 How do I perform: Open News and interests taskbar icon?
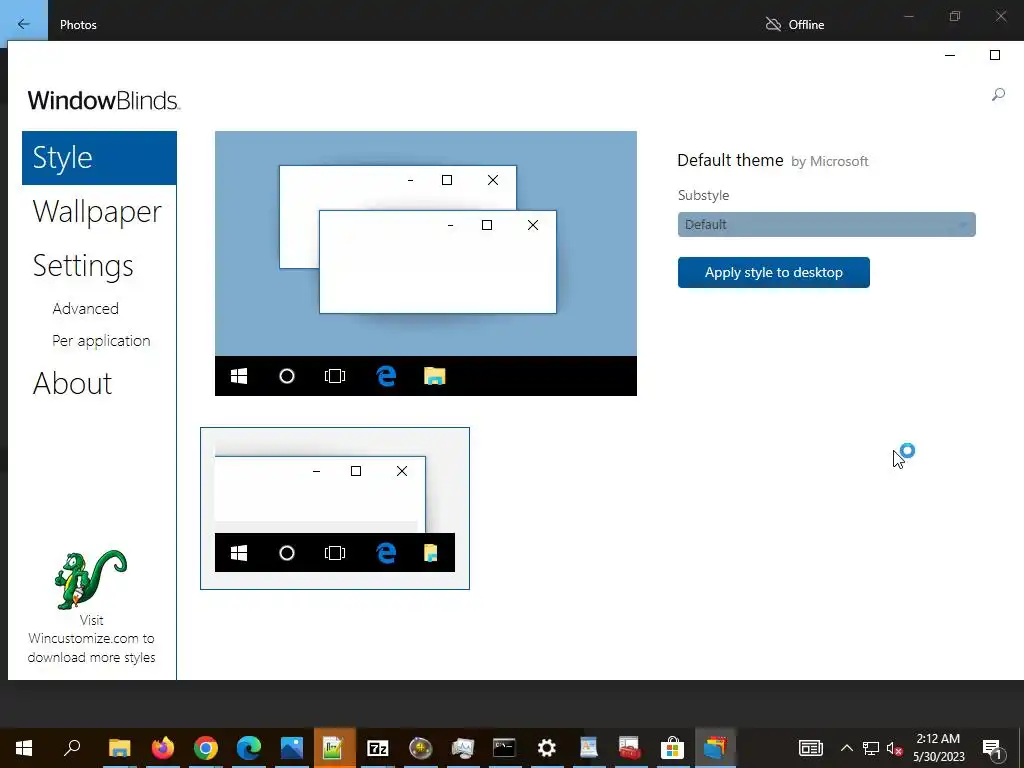810,748
